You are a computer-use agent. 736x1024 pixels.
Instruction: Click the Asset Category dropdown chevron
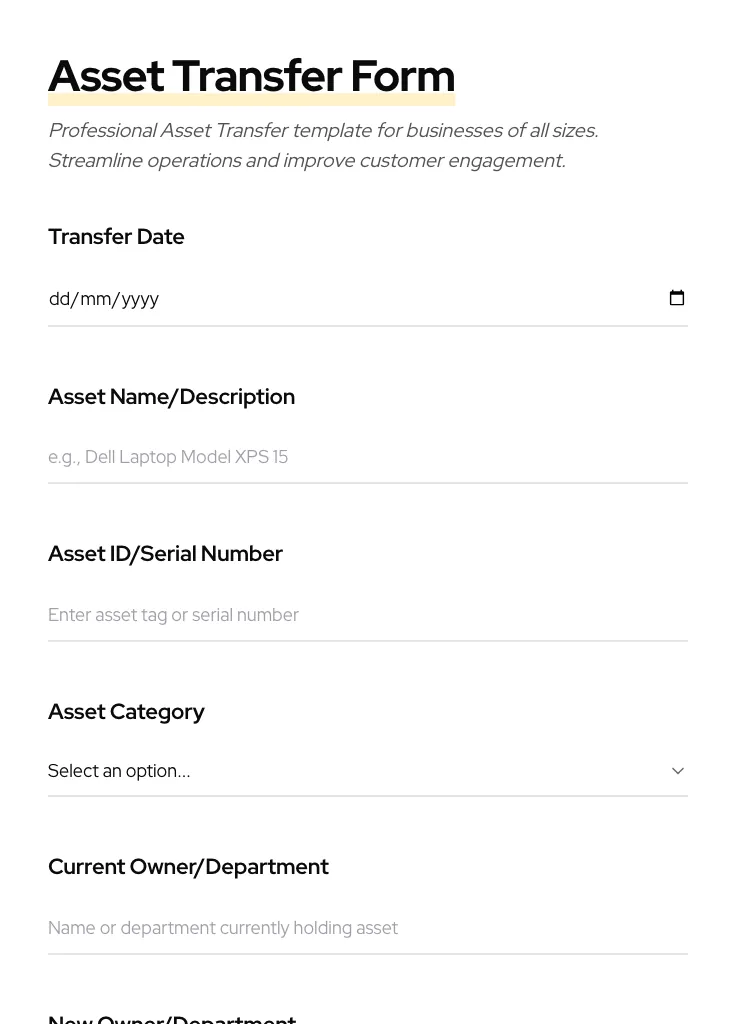click(x=677, y=771)
